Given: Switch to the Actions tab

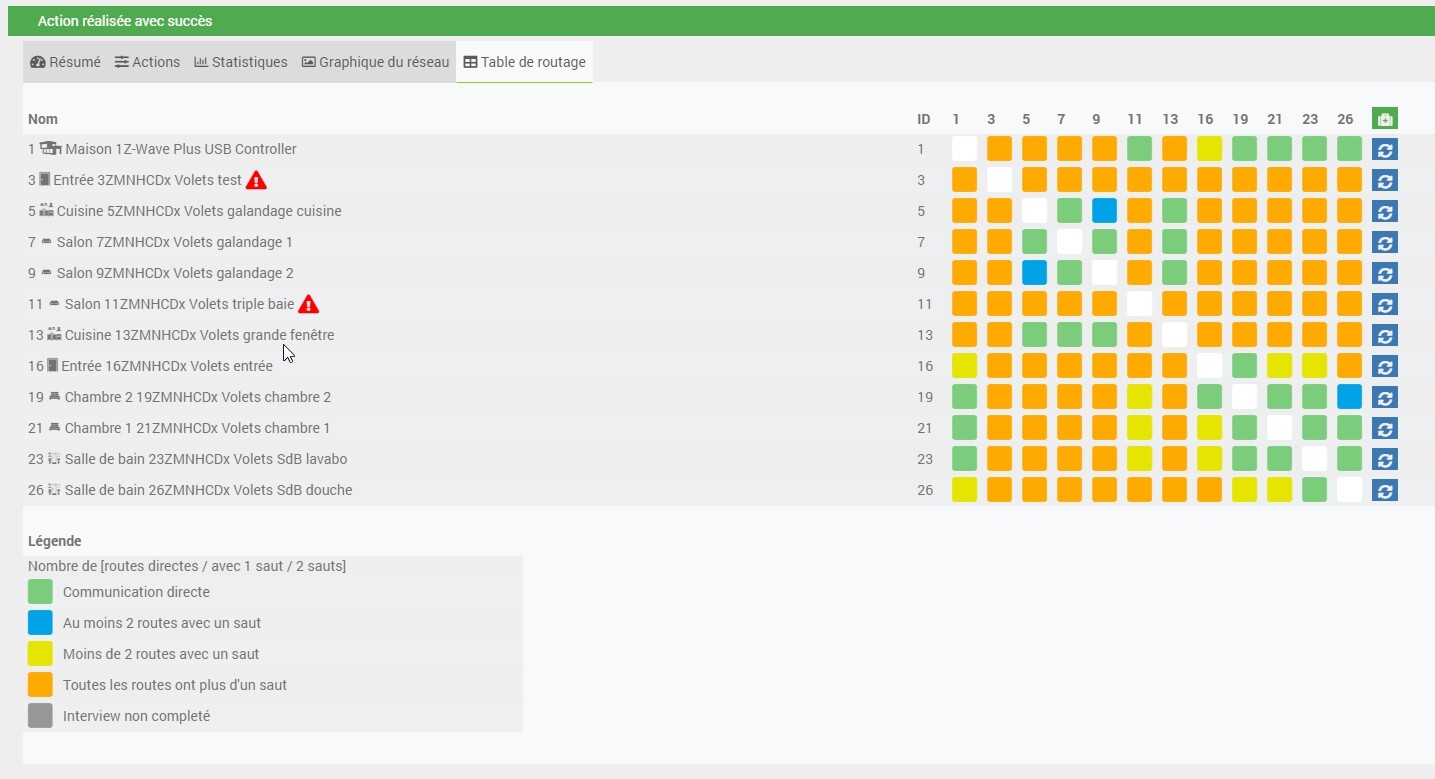Looking at the screenshot, I should (147, 62).
